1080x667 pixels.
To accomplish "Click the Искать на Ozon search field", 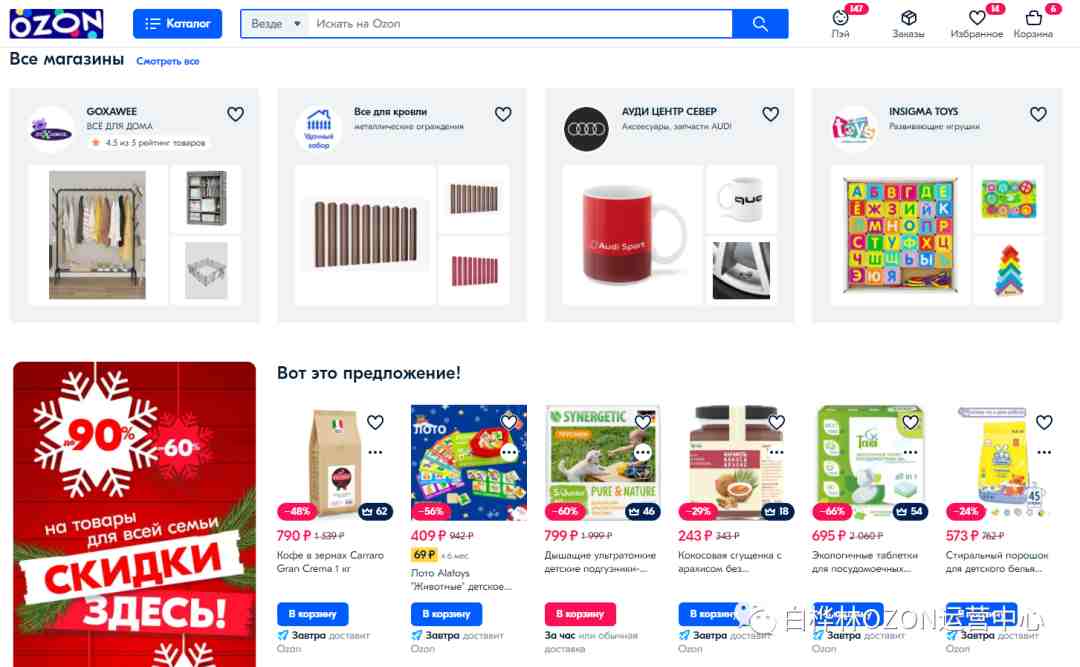I will tap(520, 23).
